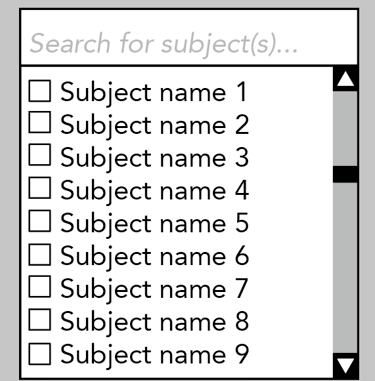Check the box beside Subject name 7

(x=40, y=287)
